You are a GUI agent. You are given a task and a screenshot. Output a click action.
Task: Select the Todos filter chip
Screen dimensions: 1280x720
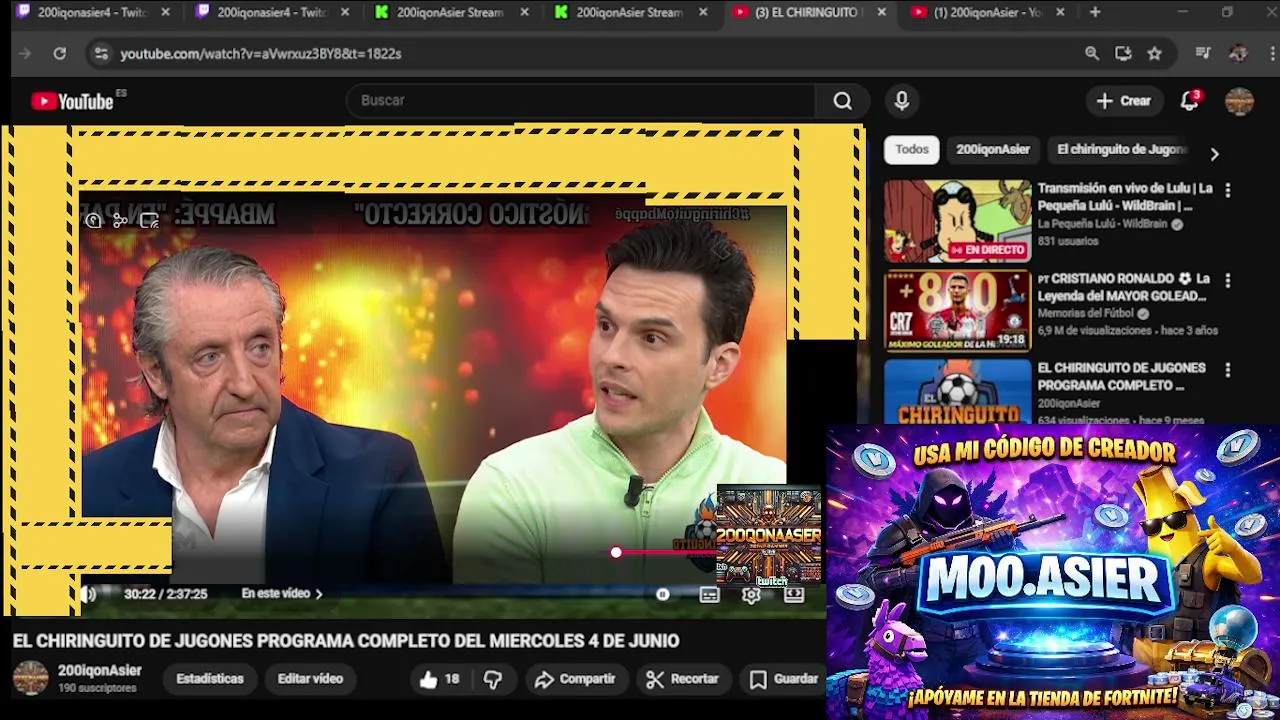click(x=912, y=150)
